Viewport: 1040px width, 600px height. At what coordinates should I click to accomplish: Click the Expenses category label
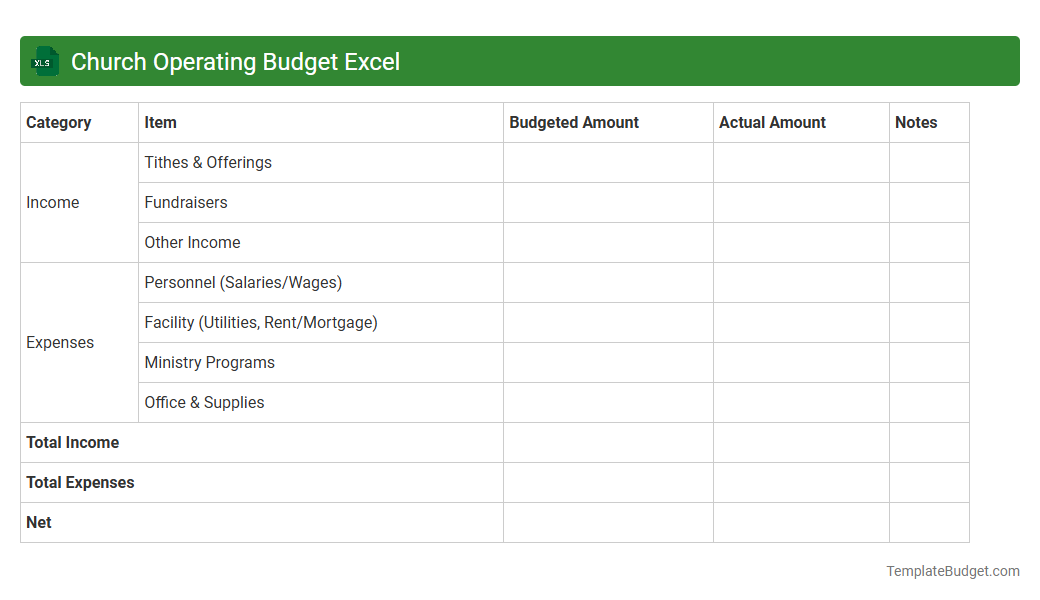pos(60,342)
